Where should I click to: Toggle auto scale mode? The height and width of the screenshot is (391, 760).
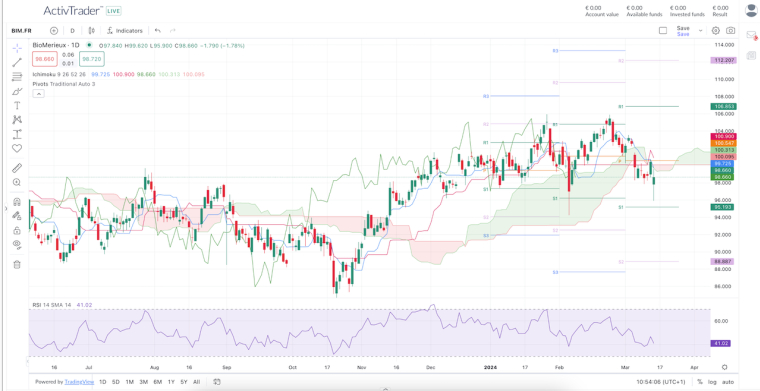[728, 382]
